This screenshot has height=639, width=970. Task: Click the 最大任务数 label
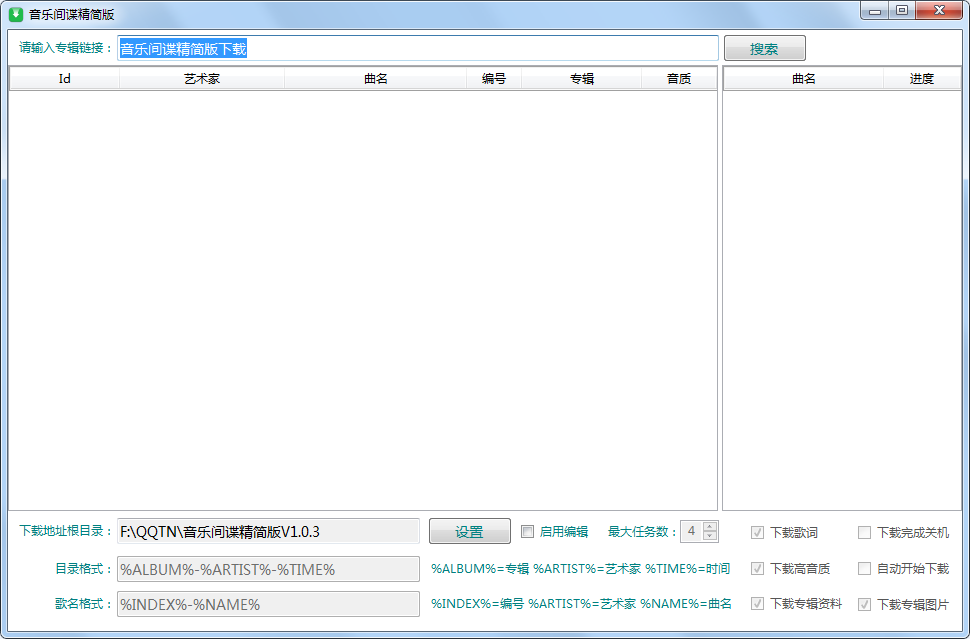tap(643, 531)
